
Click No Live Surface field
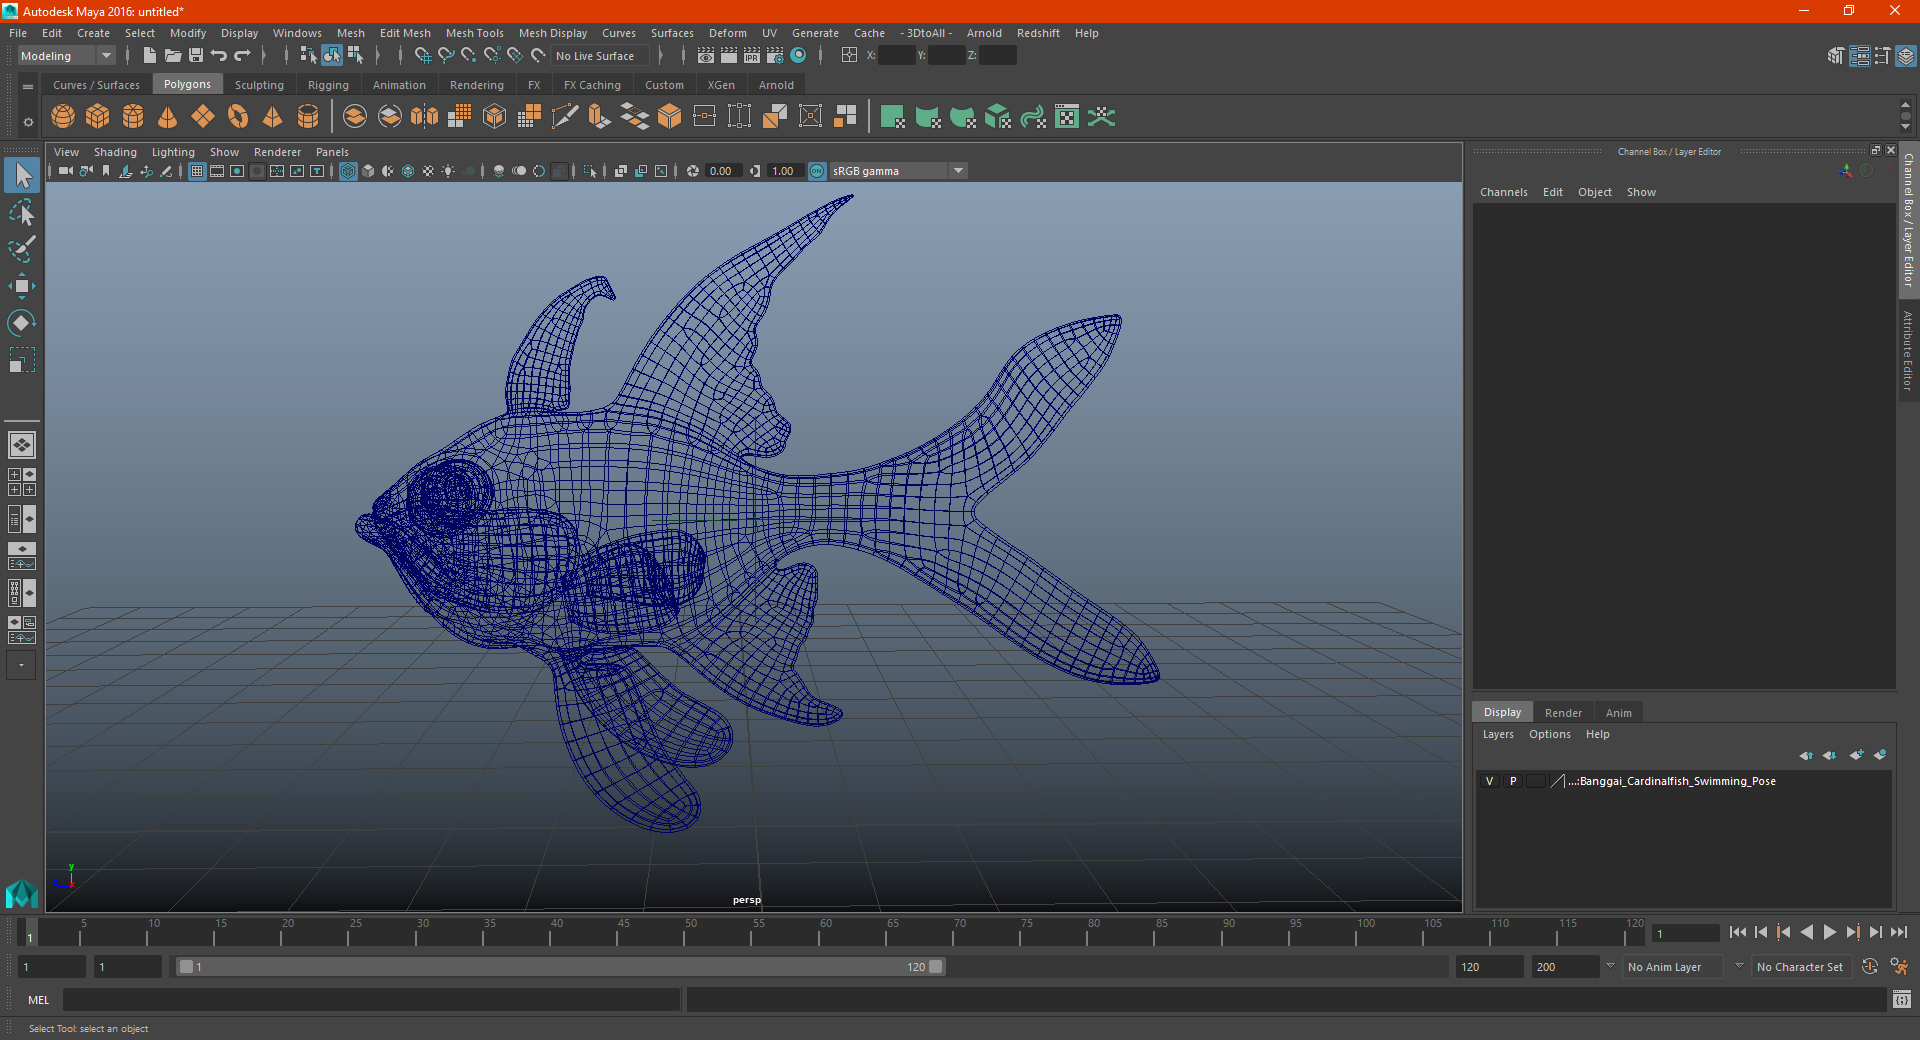tap(600, 56)
